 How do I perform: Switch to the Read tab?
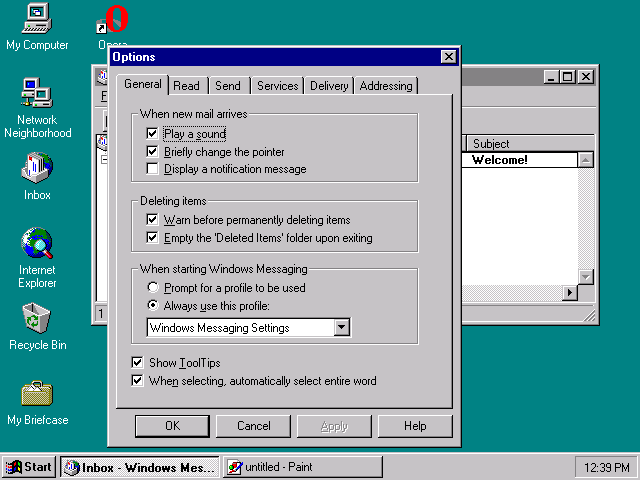pyautogui.click(x=187, y=86)
